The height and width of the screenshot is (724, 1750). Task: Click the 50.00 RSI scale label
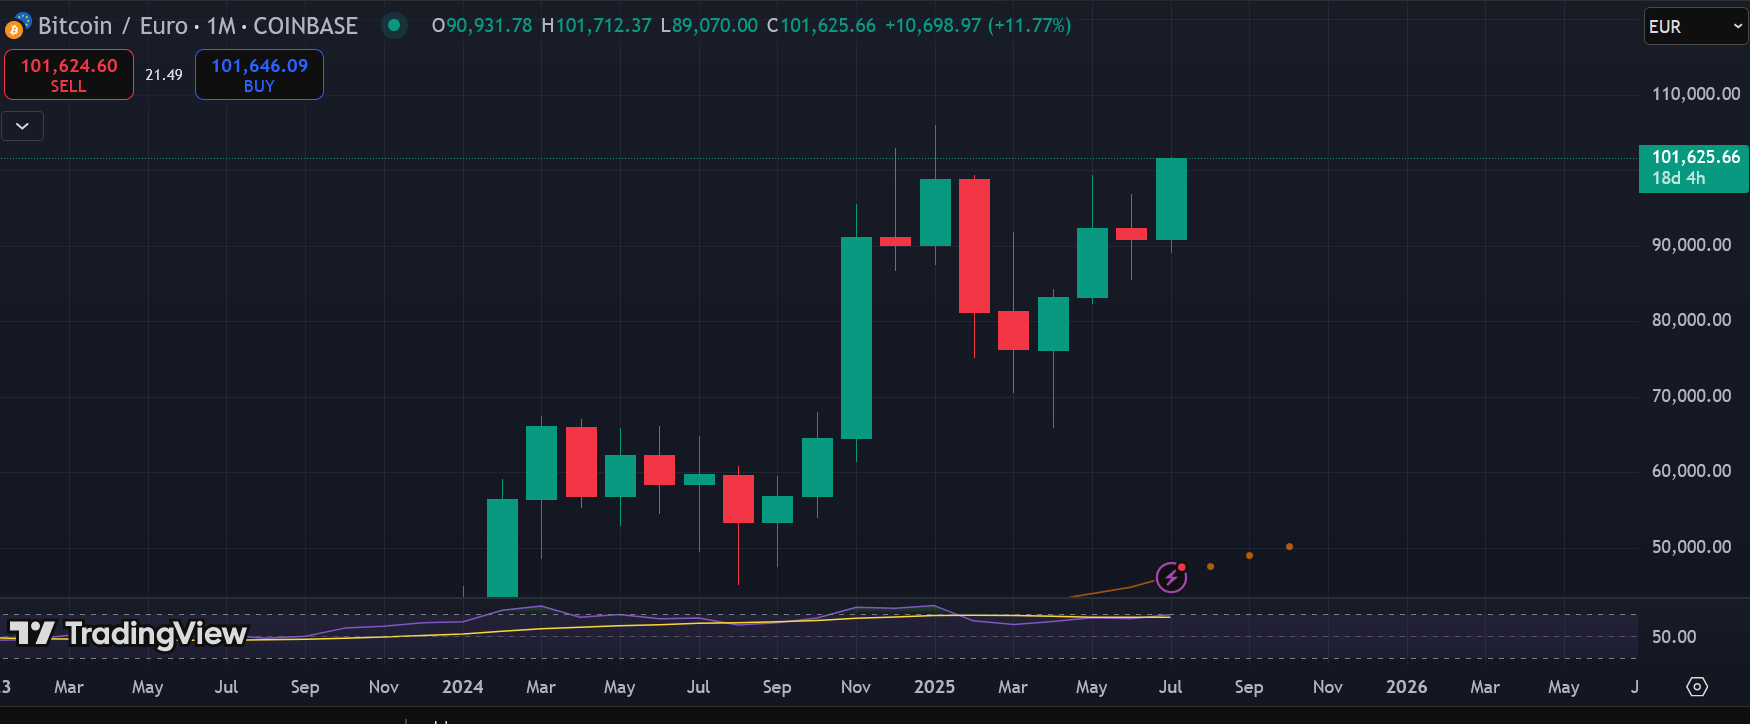click(1674, 637)
